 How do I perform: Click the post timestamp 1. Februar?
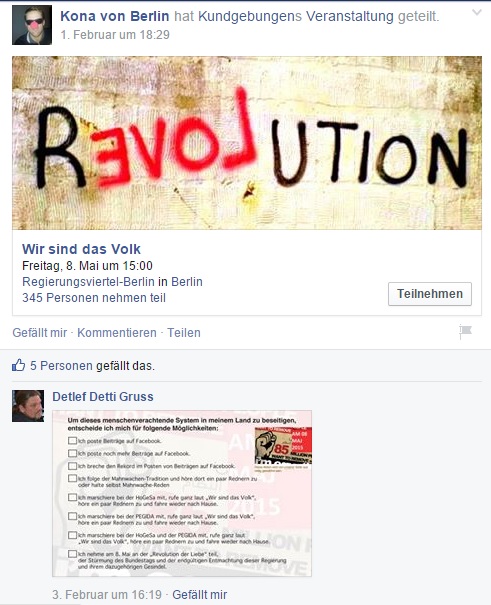(x=115, y=35)
